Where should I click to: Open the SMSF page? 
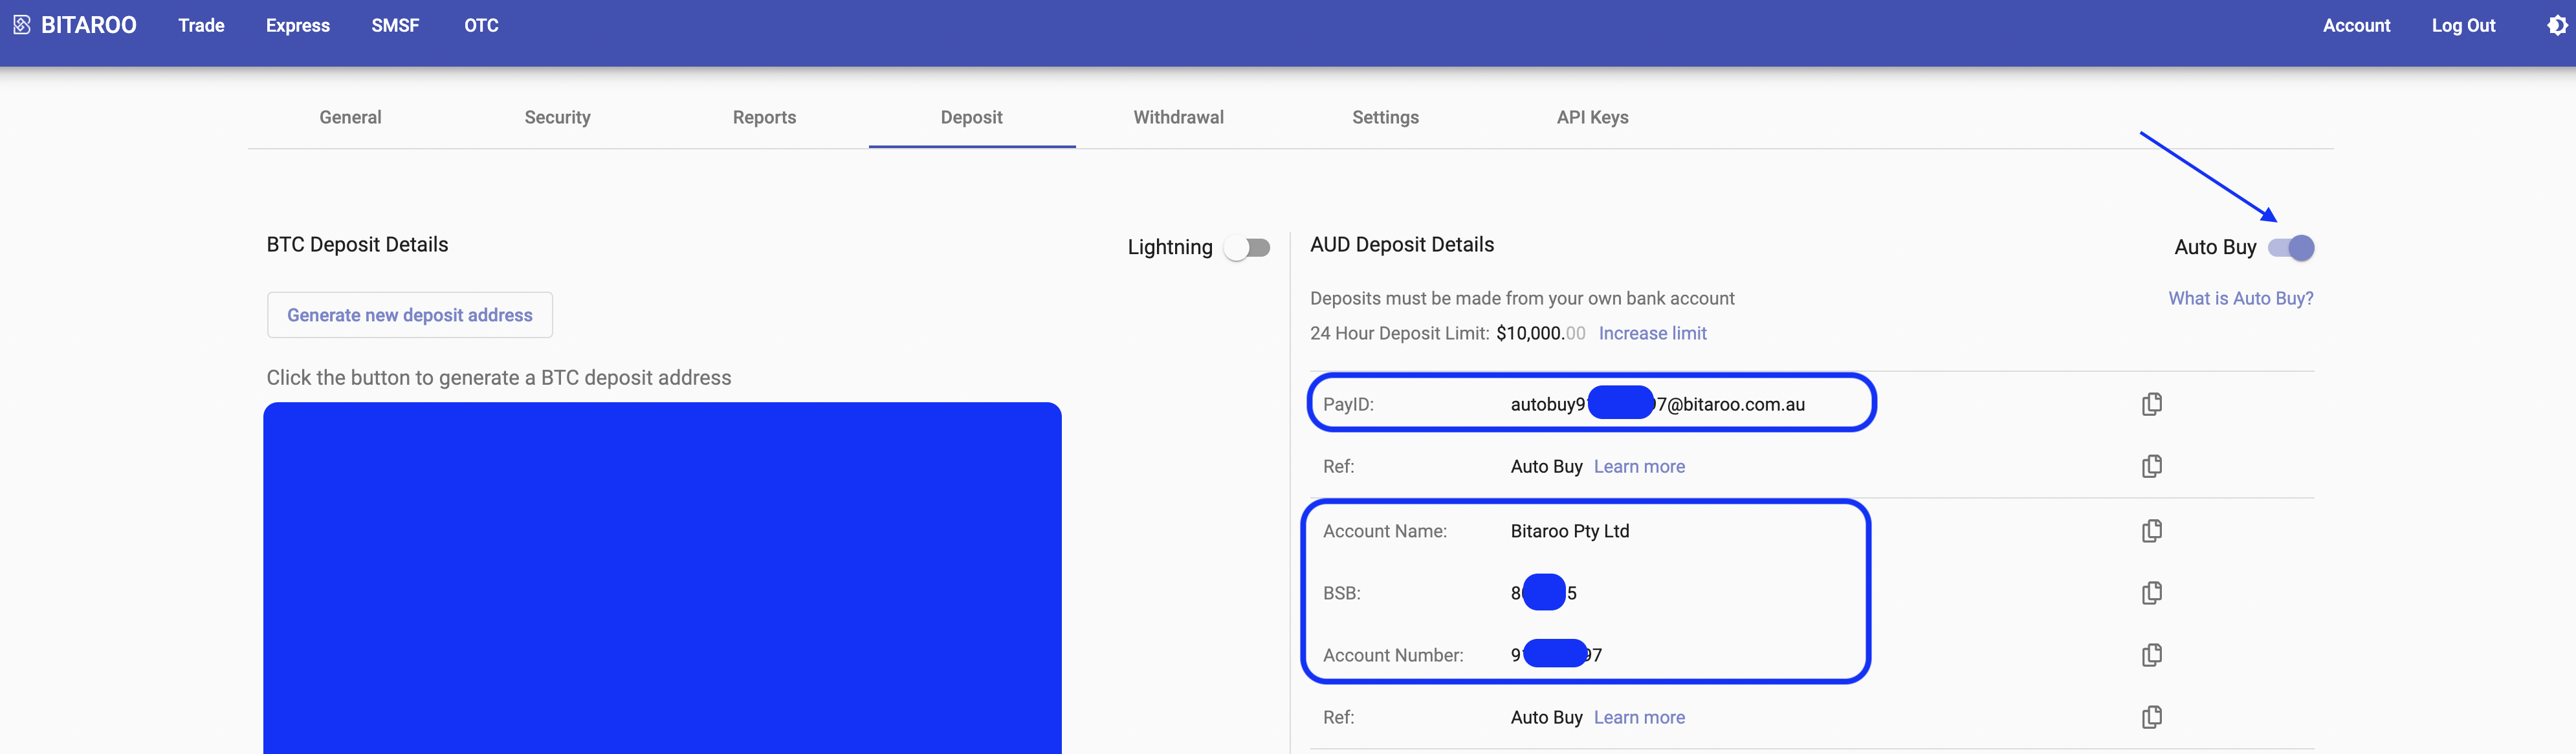[x=395, y=26]
